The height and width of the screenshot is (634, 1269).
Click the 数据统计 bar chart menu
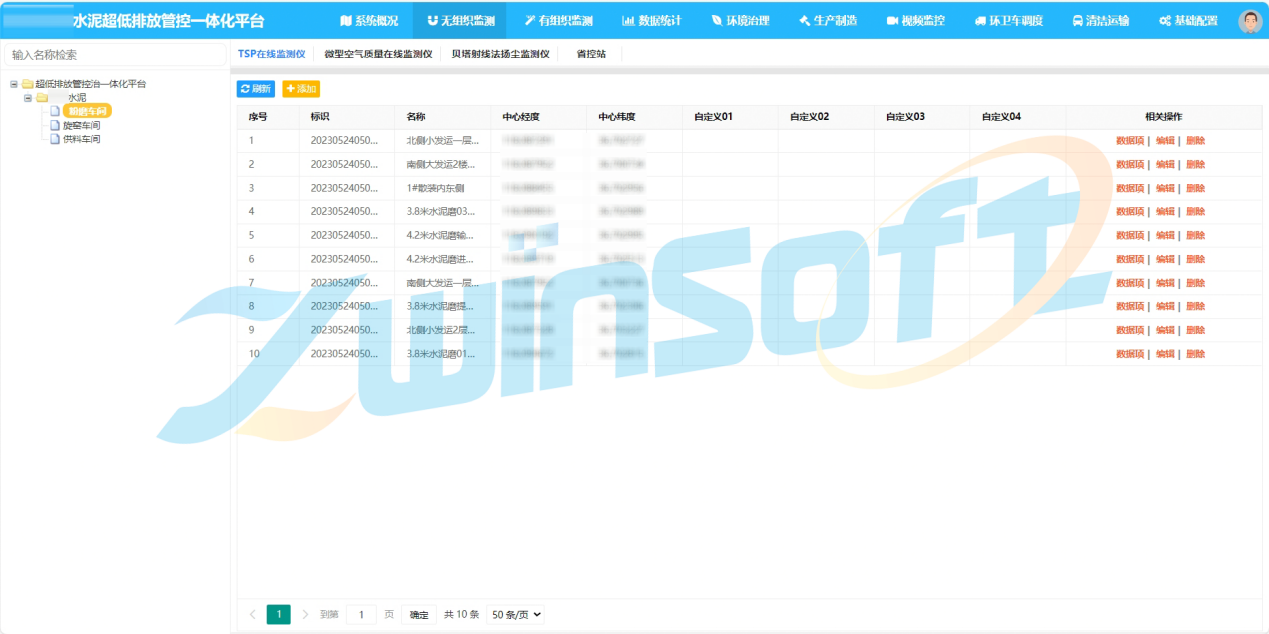click(x=651, y=20)
